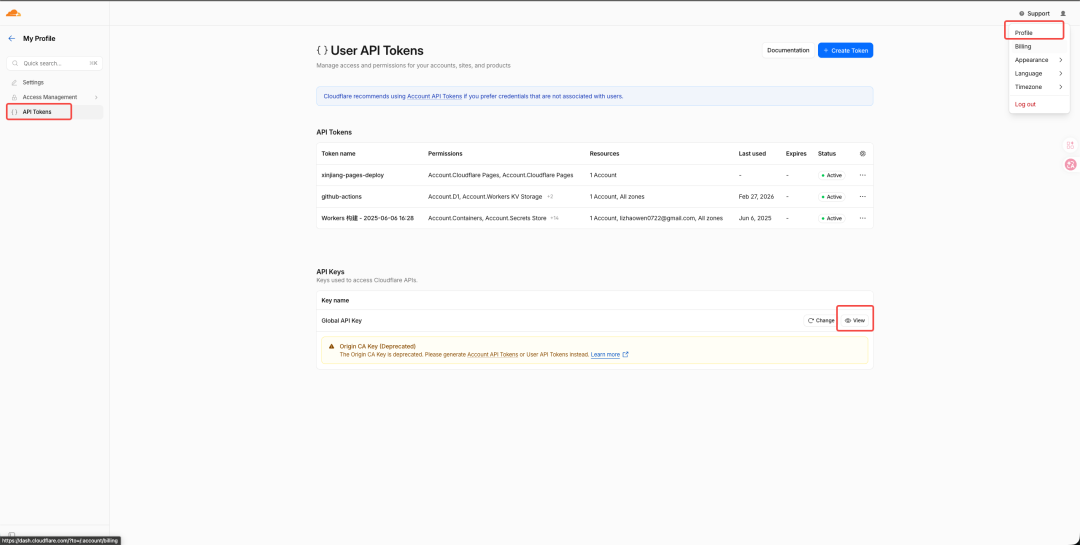1080x545 pixels.
Task: View the Global API Key
Action: (855, 320)
